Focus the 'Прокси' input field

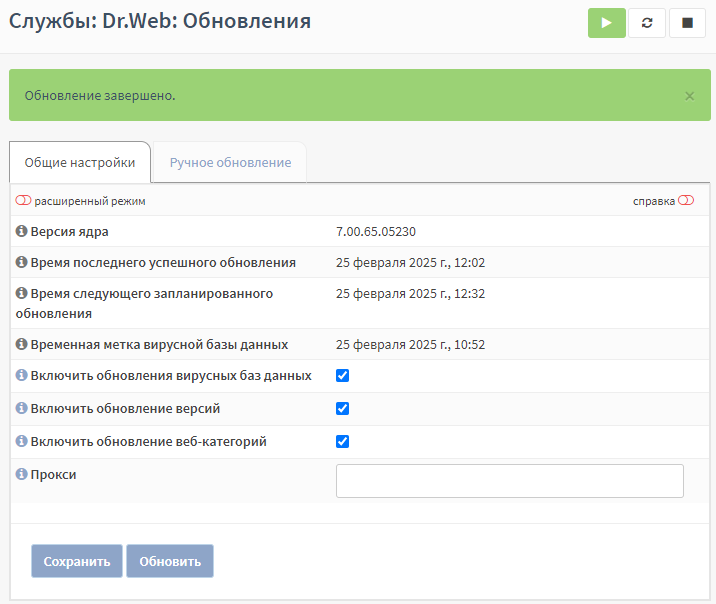[x=510, y=481]
